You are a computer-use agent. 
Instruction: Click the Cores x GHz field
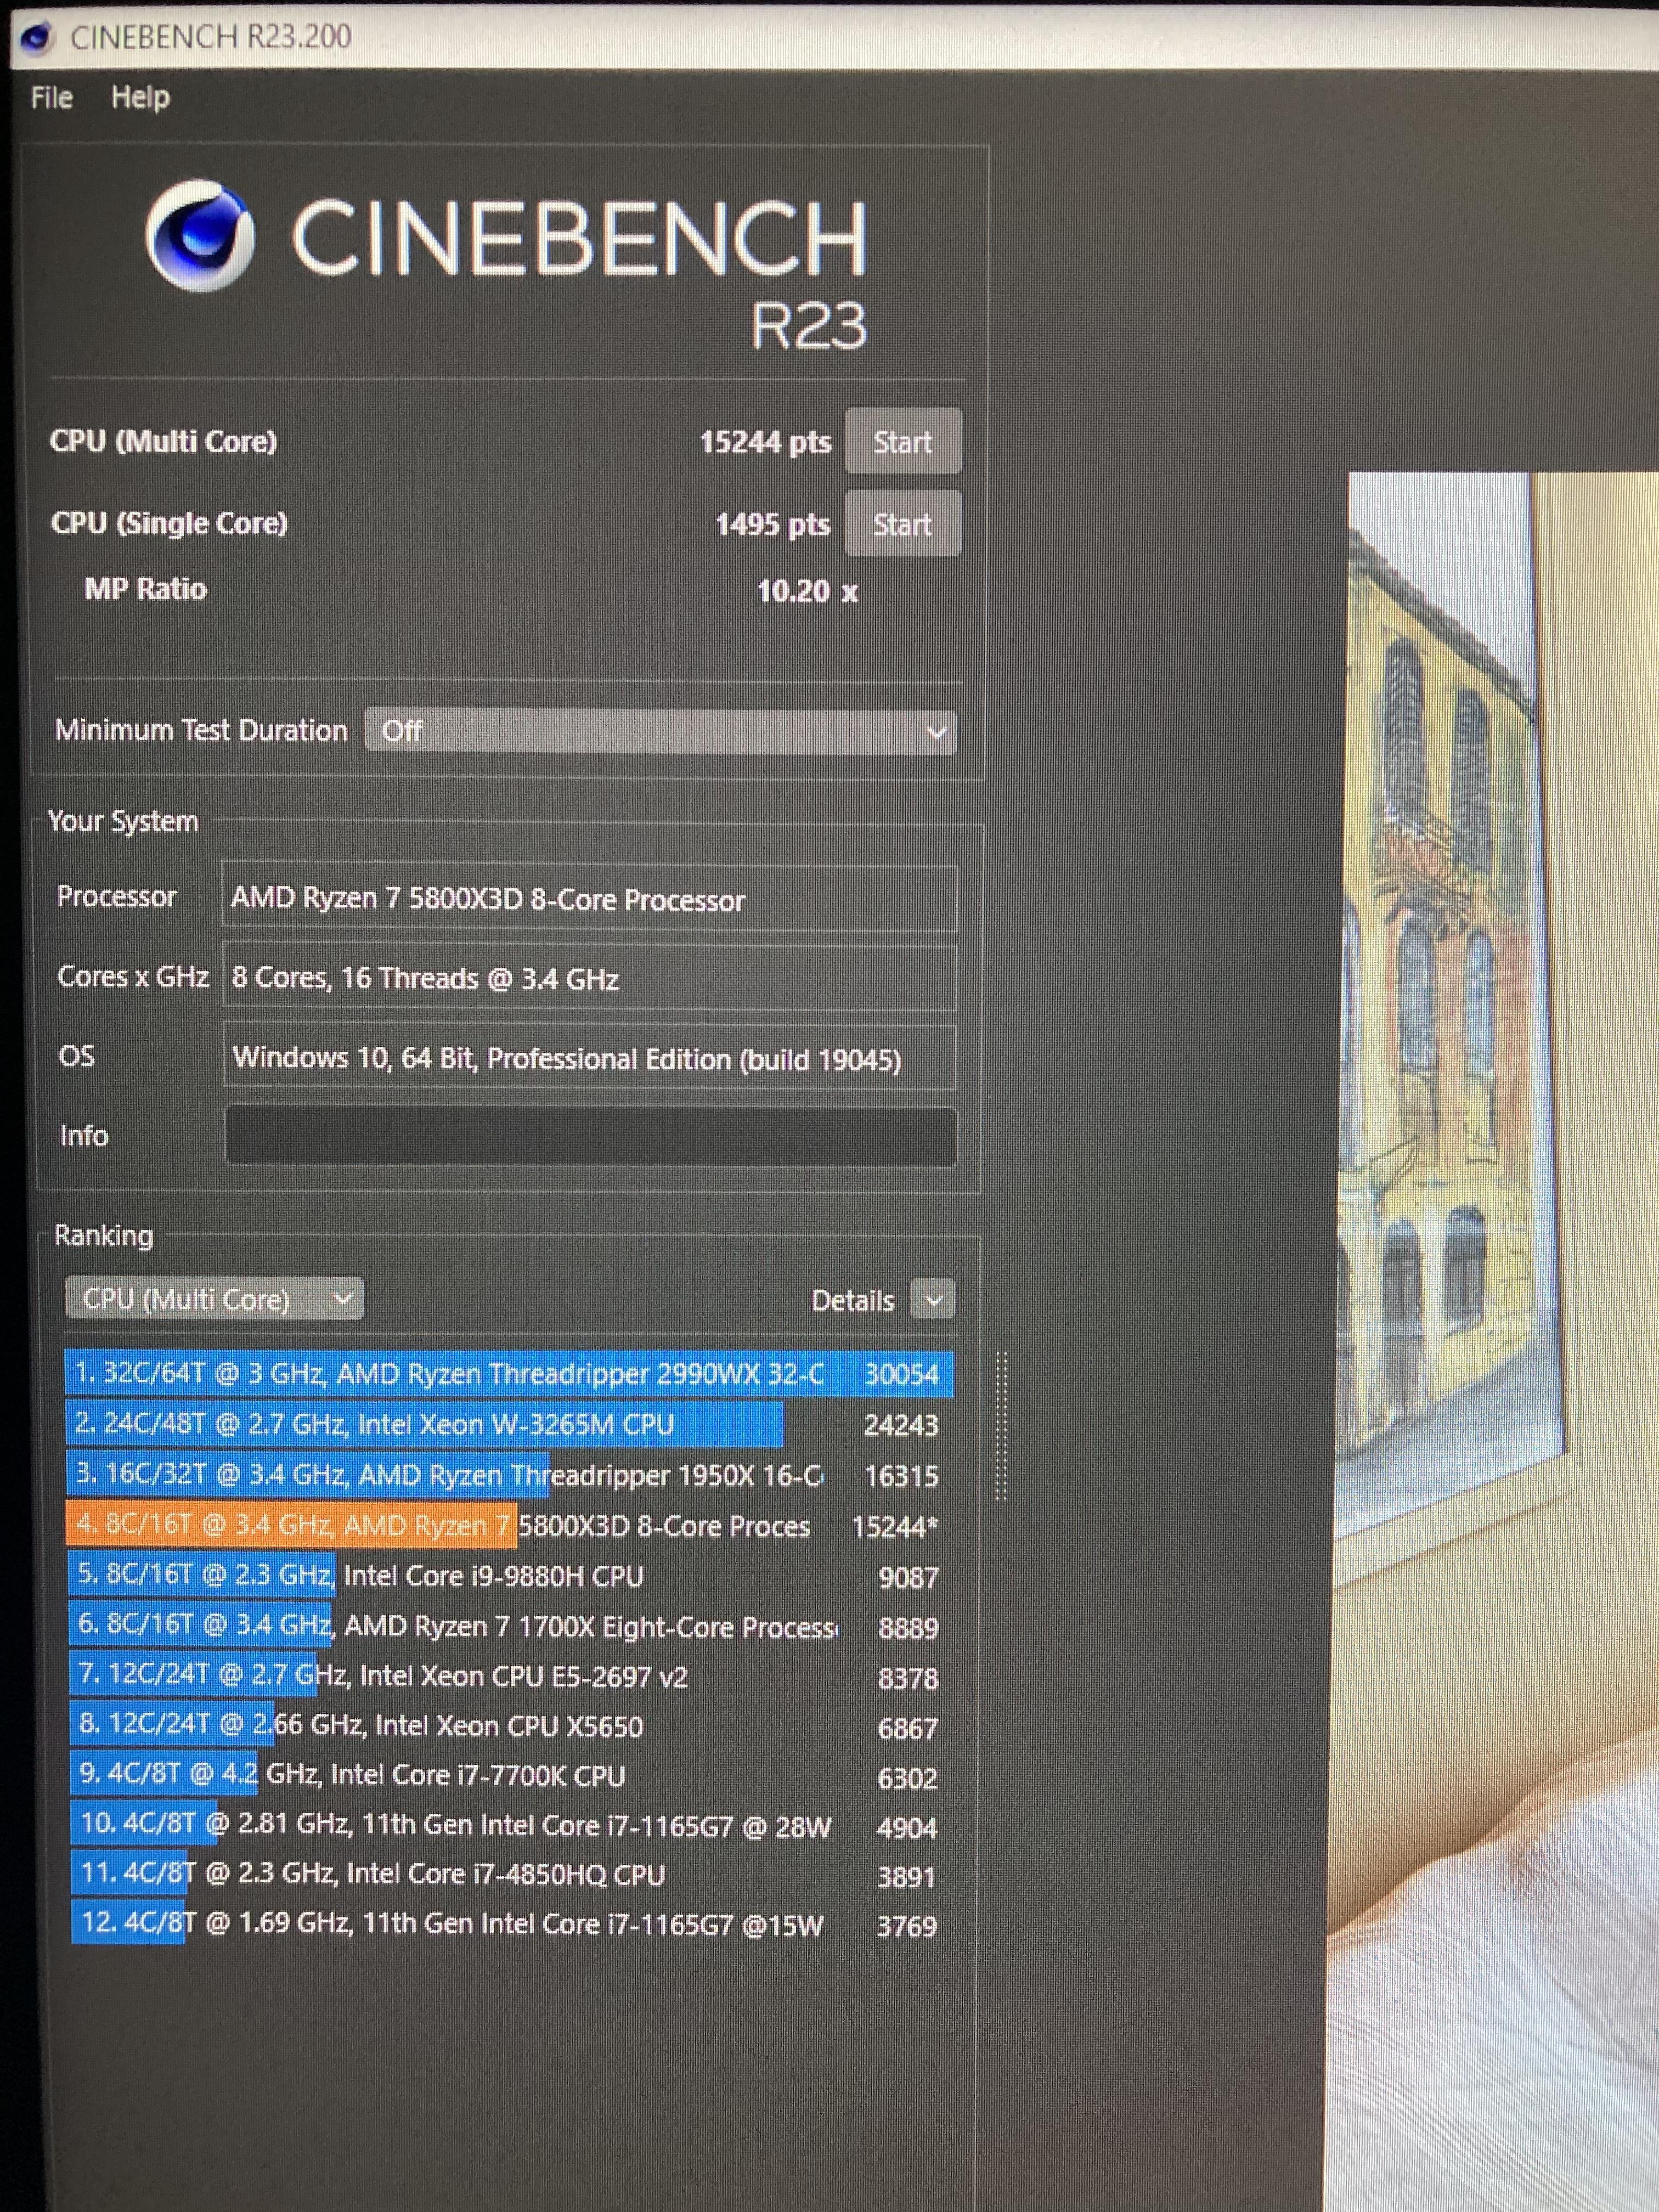click(x=588, y=978)
